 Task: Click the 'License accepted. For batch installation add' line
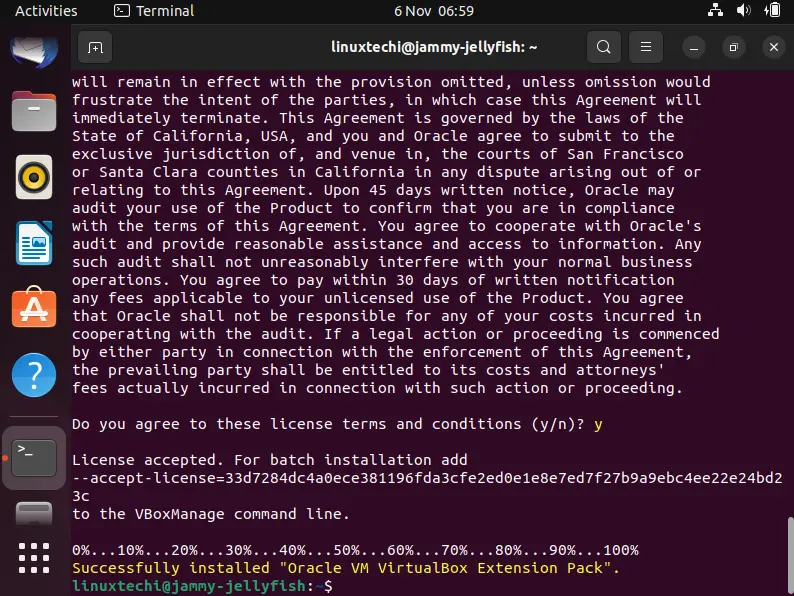coord(269,460)
